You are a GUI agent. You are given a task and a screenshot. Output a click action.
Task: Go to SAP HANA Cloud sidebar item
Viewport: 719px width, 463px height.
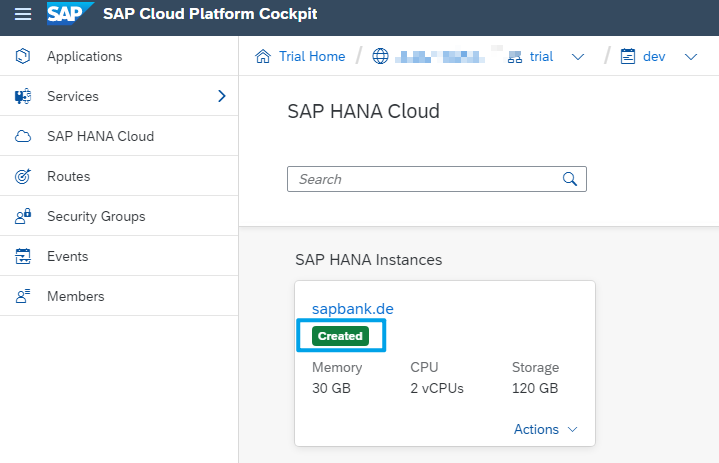point(119,136)
